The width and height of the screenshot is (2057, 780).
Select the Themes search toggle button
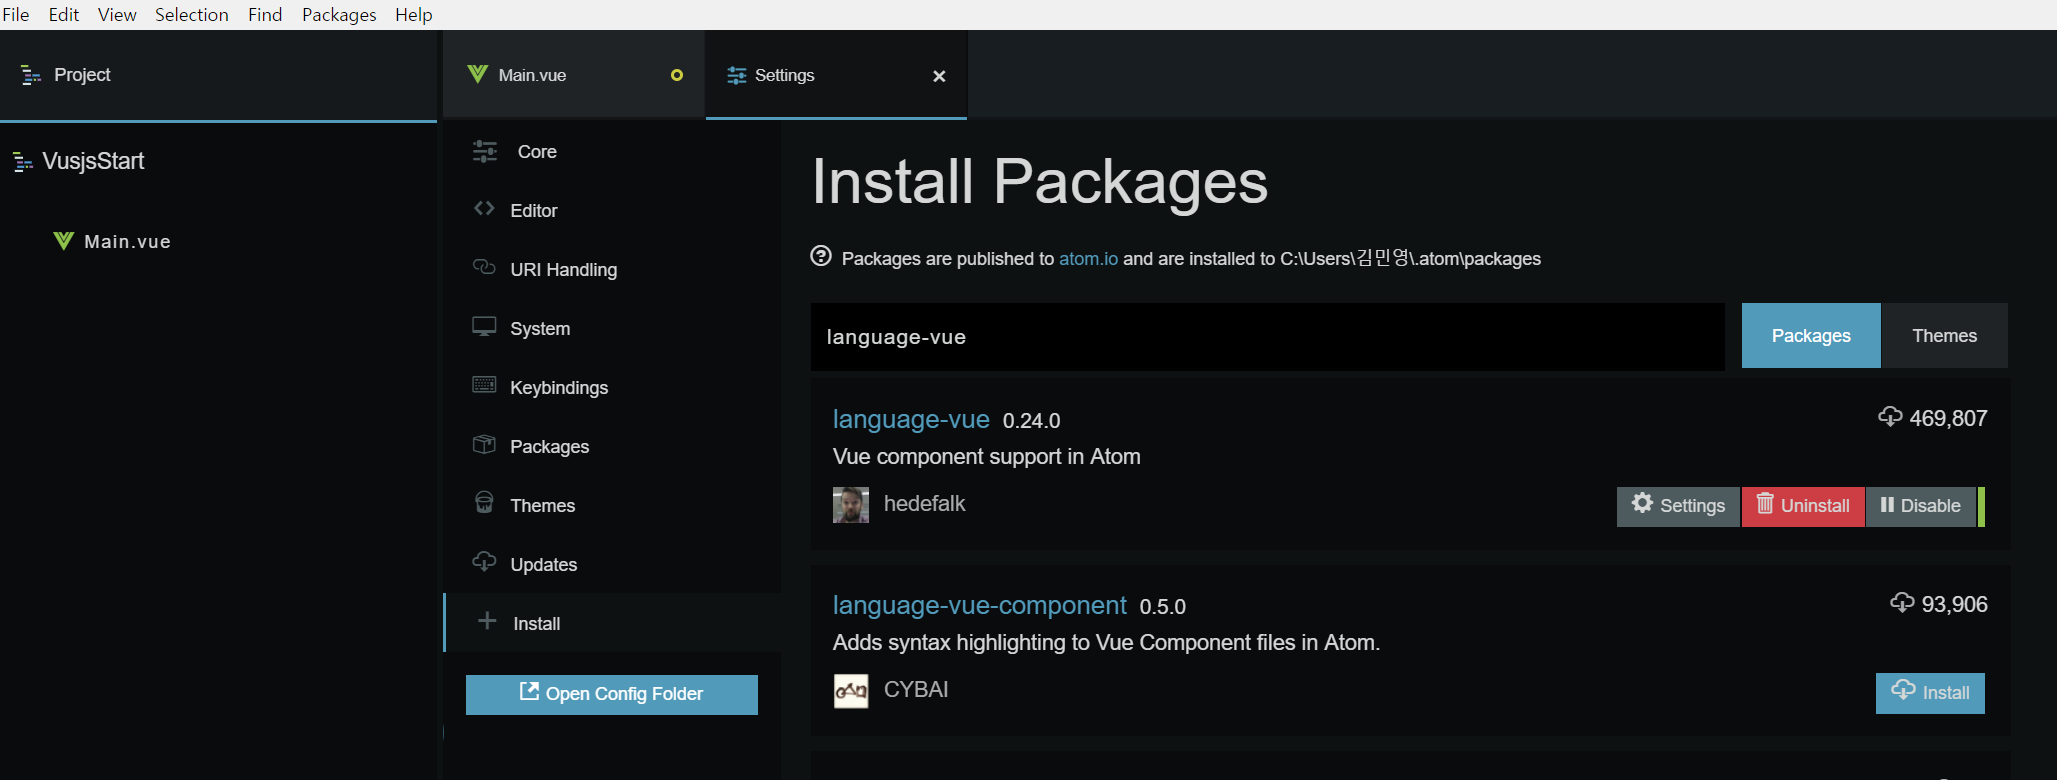(1944, 336)
